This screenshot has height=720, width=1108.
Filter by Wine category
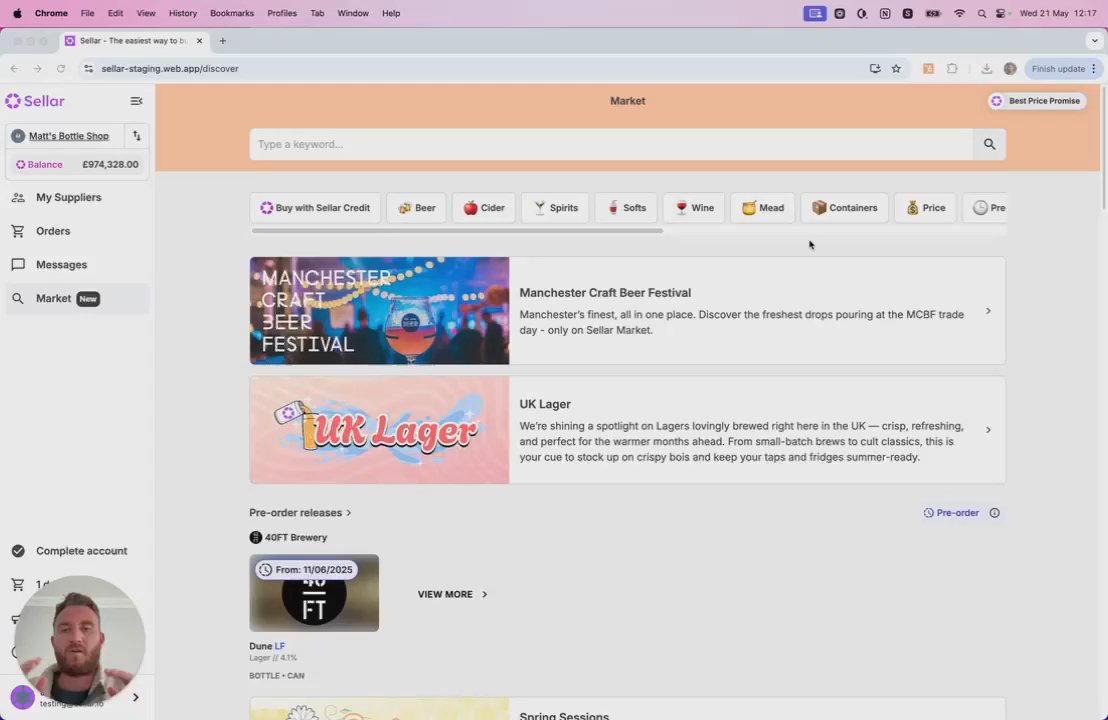tap(694, 208)
